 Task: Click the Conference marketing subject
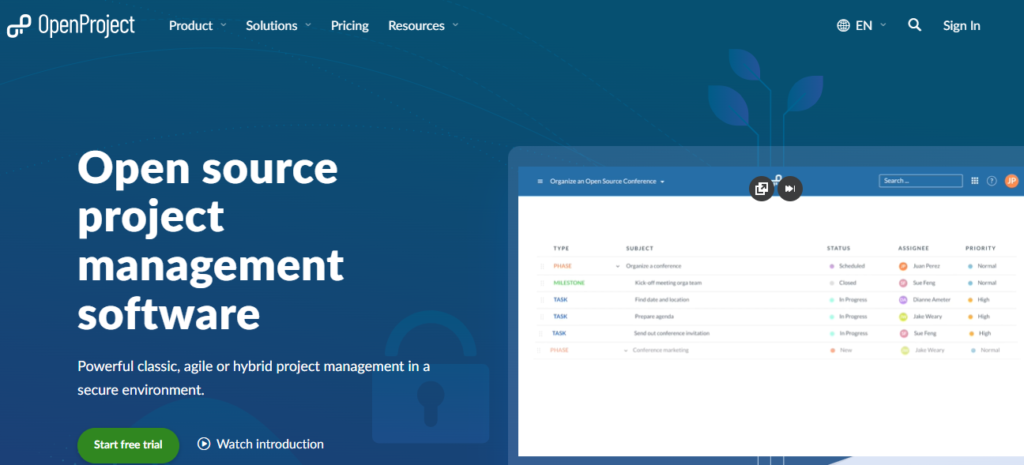pyautogui.click(x=660, y=350)
